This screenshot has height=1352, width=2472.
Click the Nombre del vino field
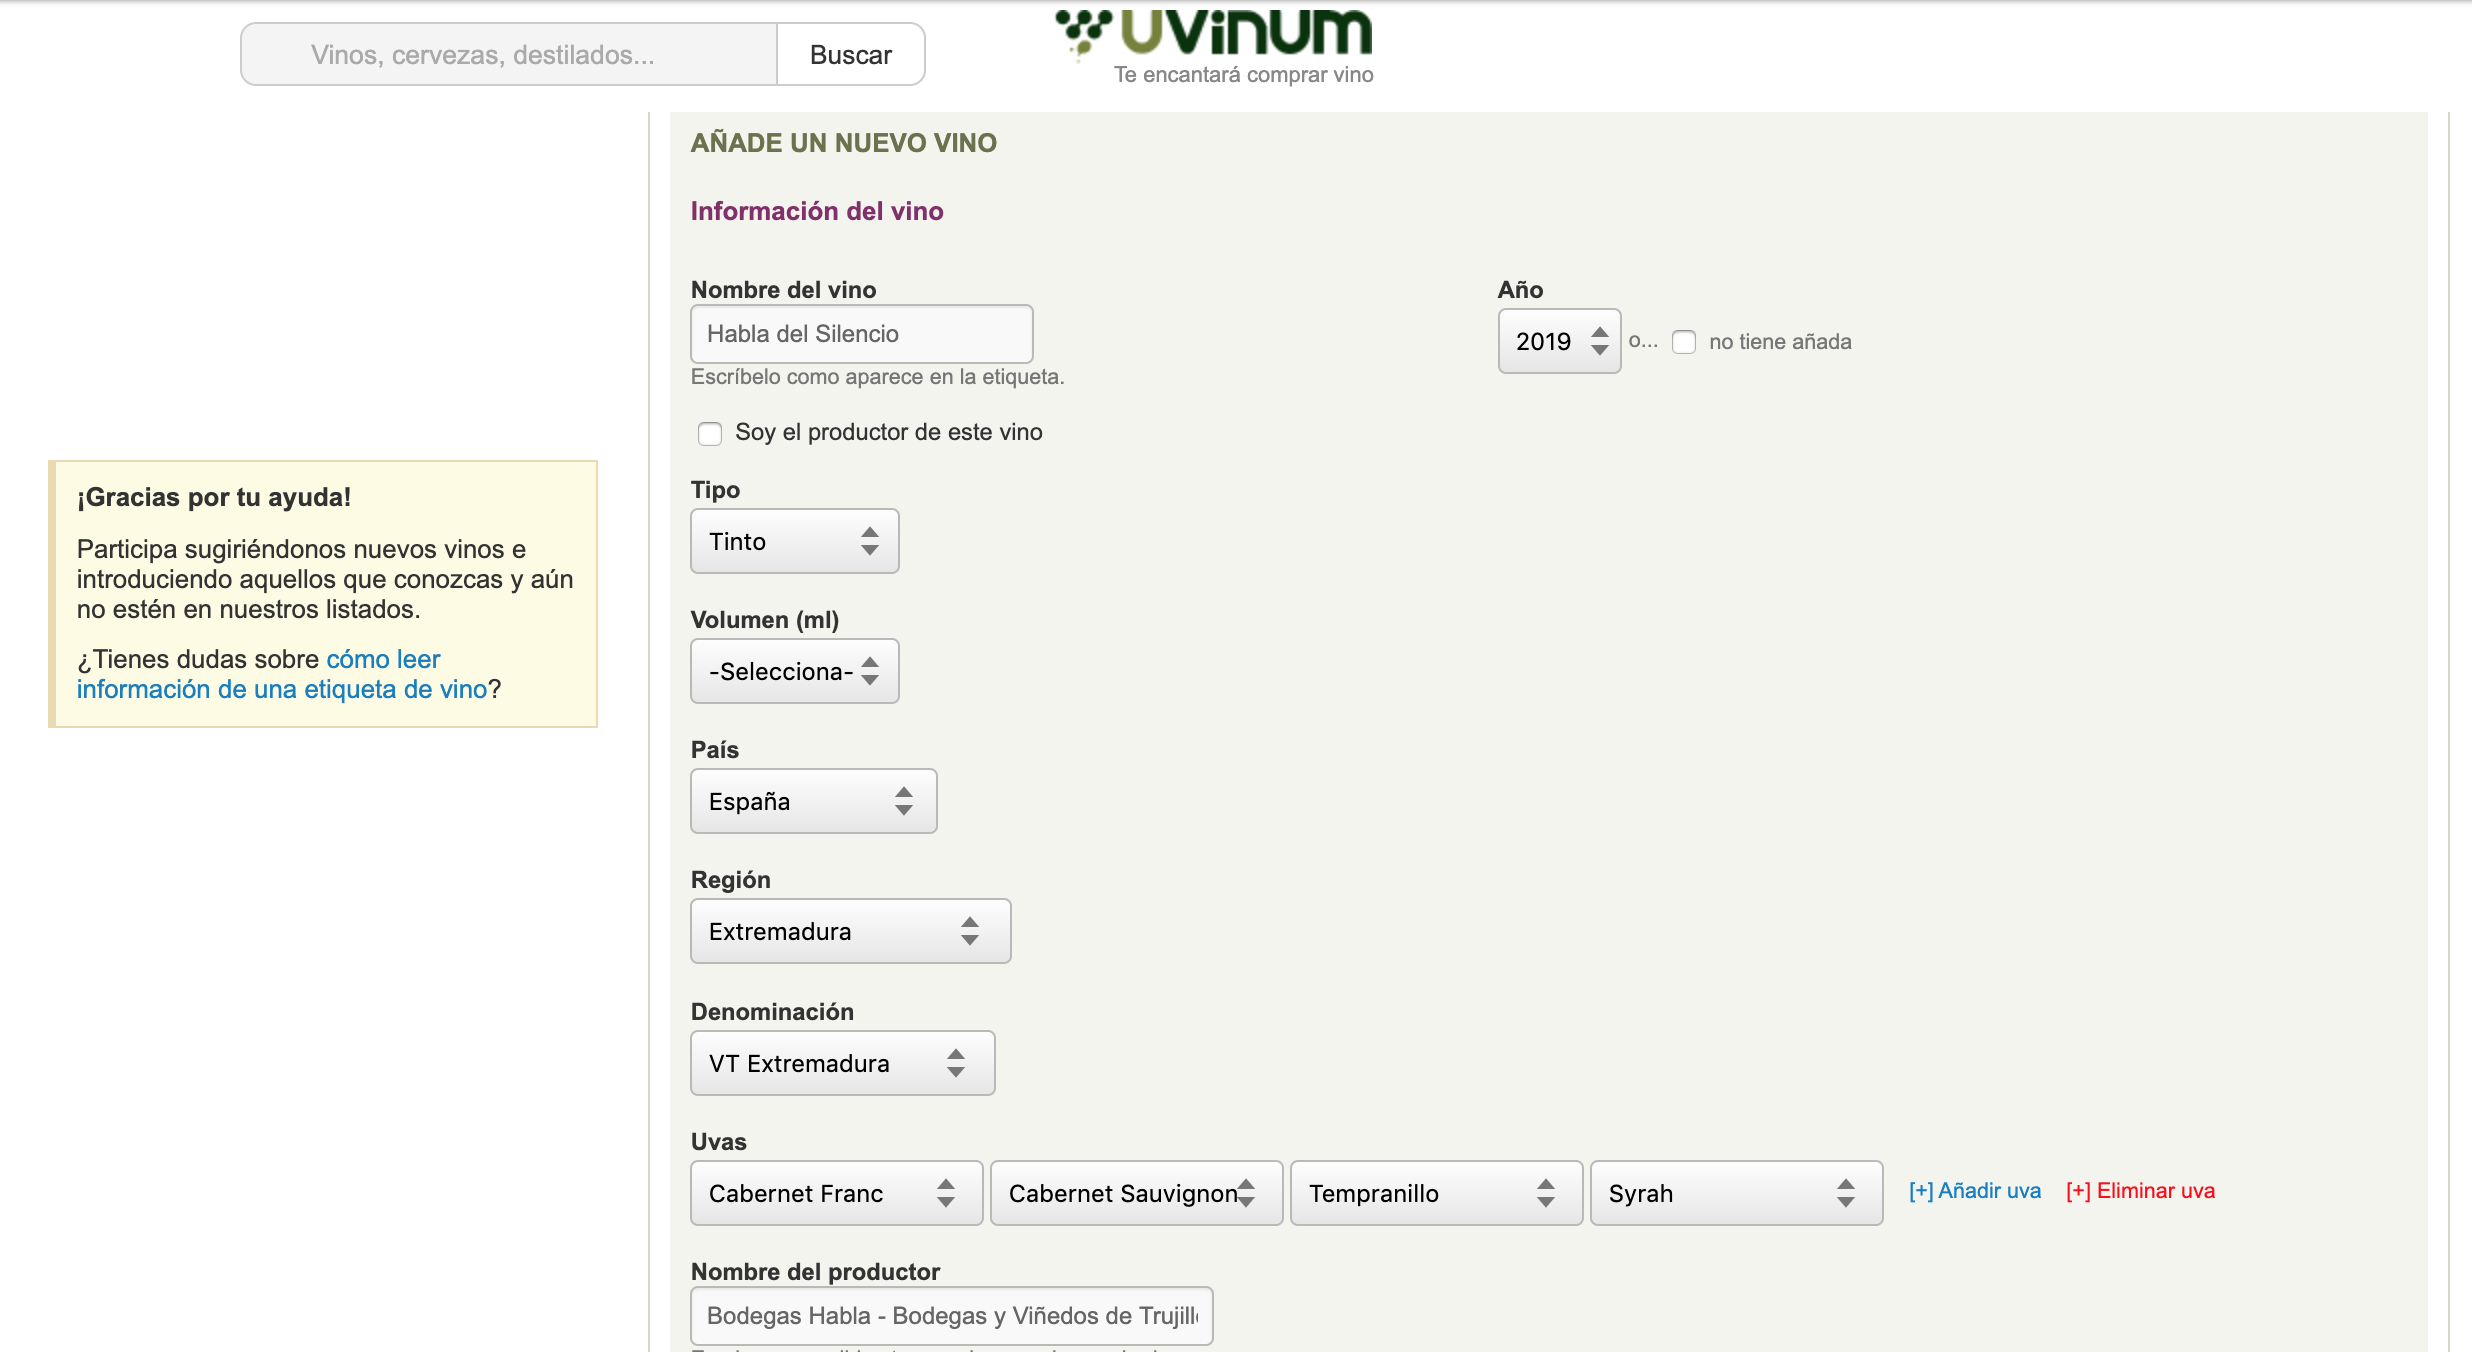861,334
